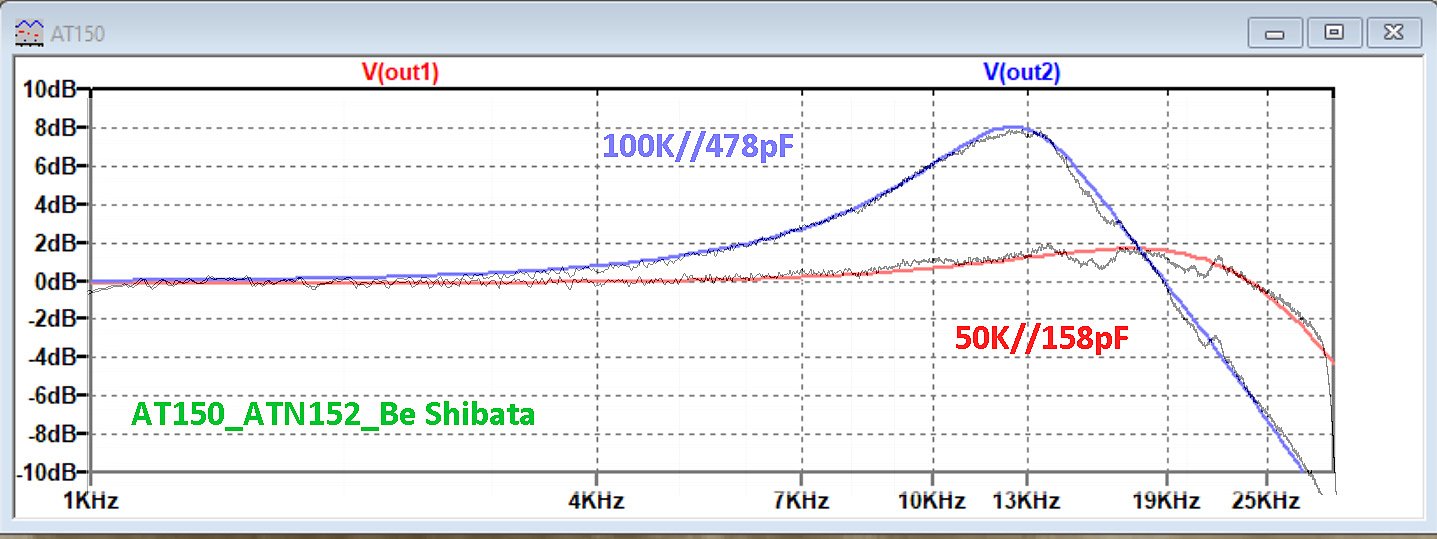Screen dimensions: 1437x539
Task: Click the 10KHz frequency axis label
Action: point(931,500)
